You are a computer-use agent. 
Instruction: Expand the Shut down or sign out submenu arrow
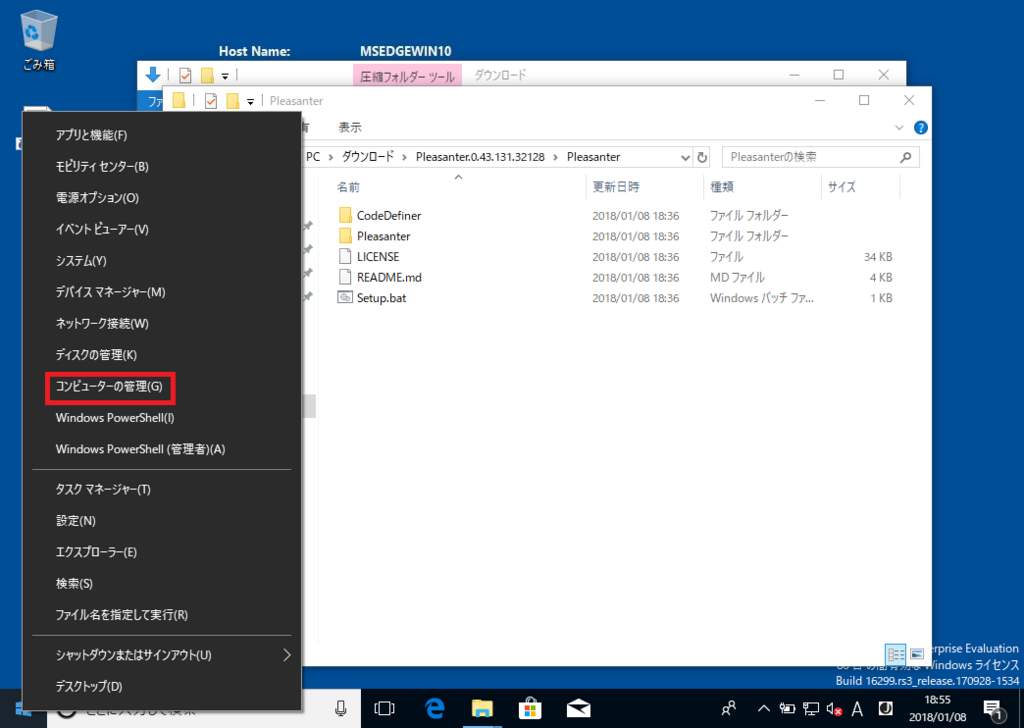[x=287, y=655]
